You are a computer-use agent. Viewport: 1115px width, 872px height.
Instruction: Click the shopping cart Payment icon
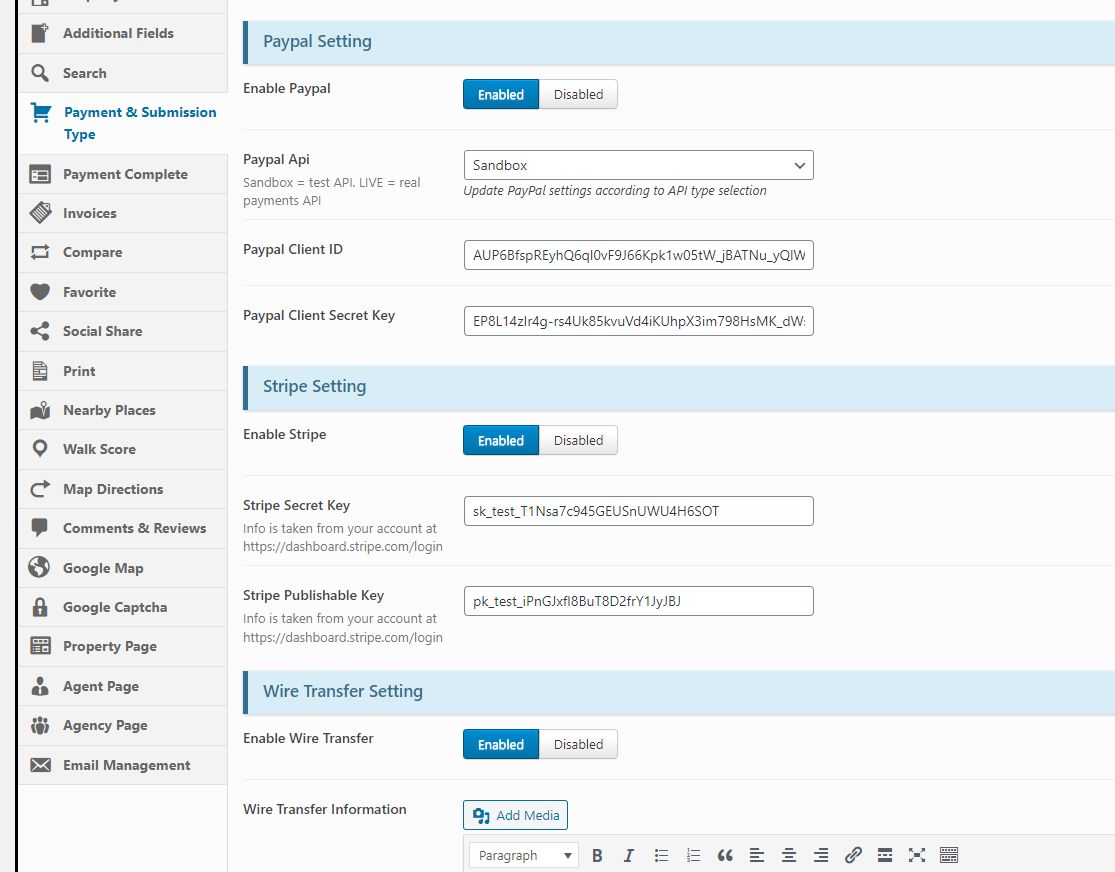click(x=41, y=112)
